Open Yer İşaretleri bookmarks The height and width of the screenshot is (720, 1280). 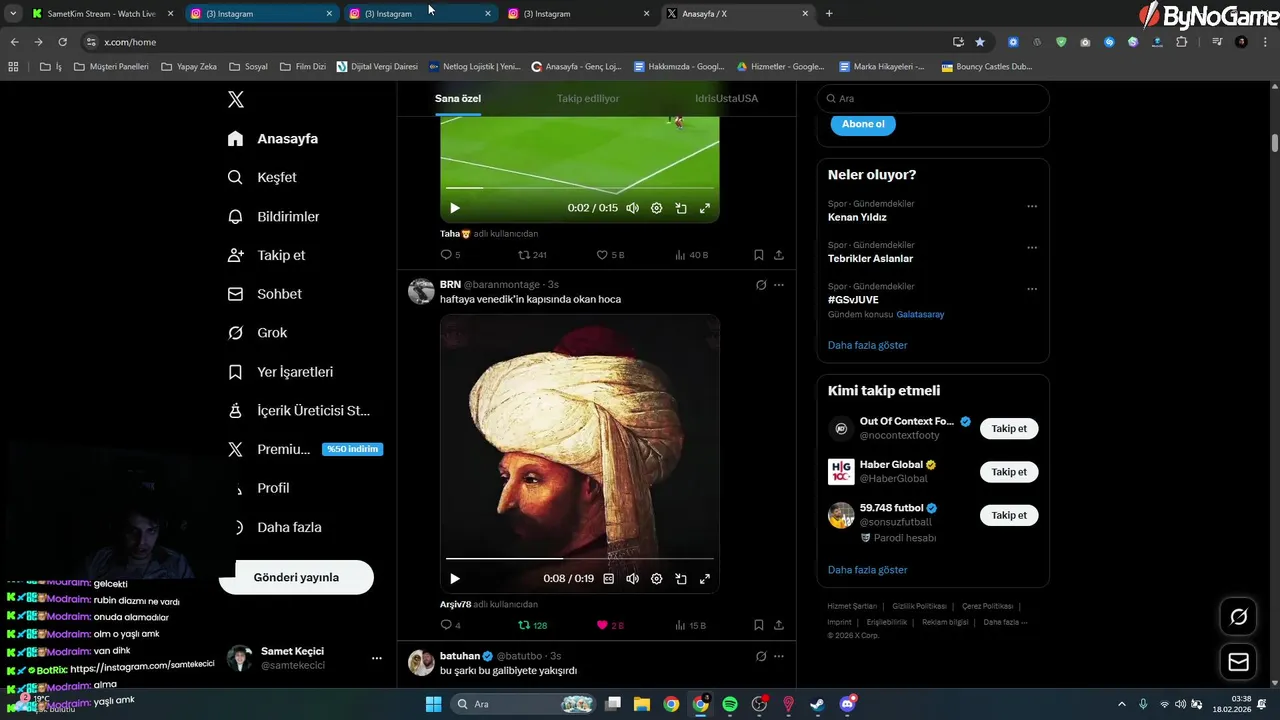[281, 372]
